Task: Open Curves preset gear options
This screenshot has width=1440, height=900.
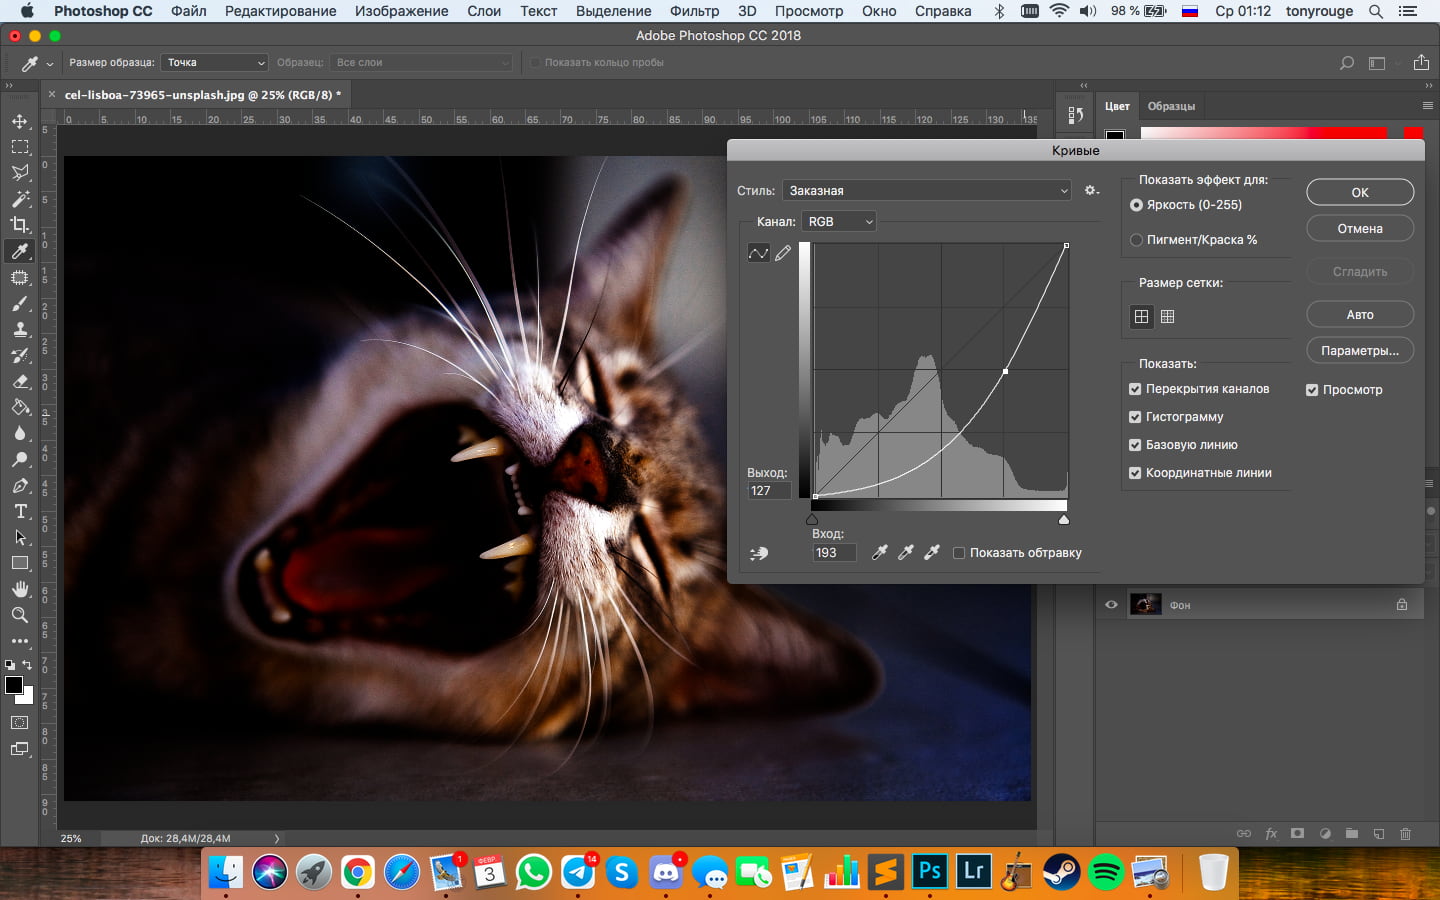Action: [x=1092, y=190]
